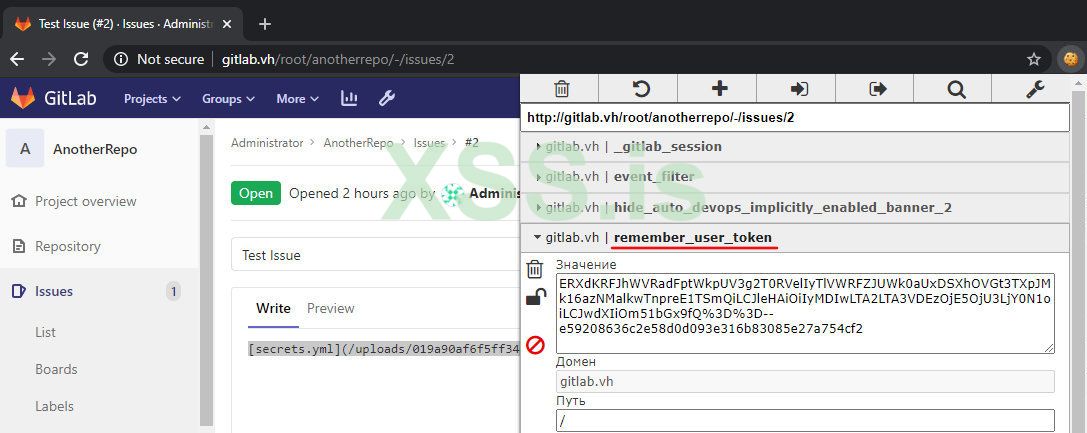The height and width of the screenshot is (433, 1087).
Task: Click the cookie value text area
Action: (805, 313)
